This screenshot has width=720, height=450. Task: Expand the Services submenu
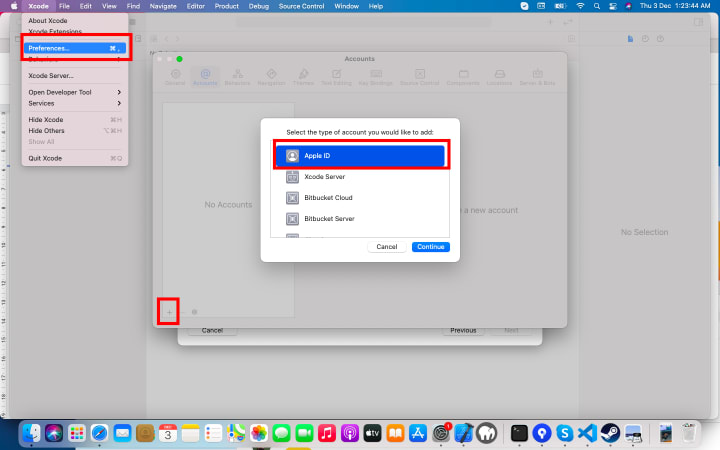(x=75, y=103)
